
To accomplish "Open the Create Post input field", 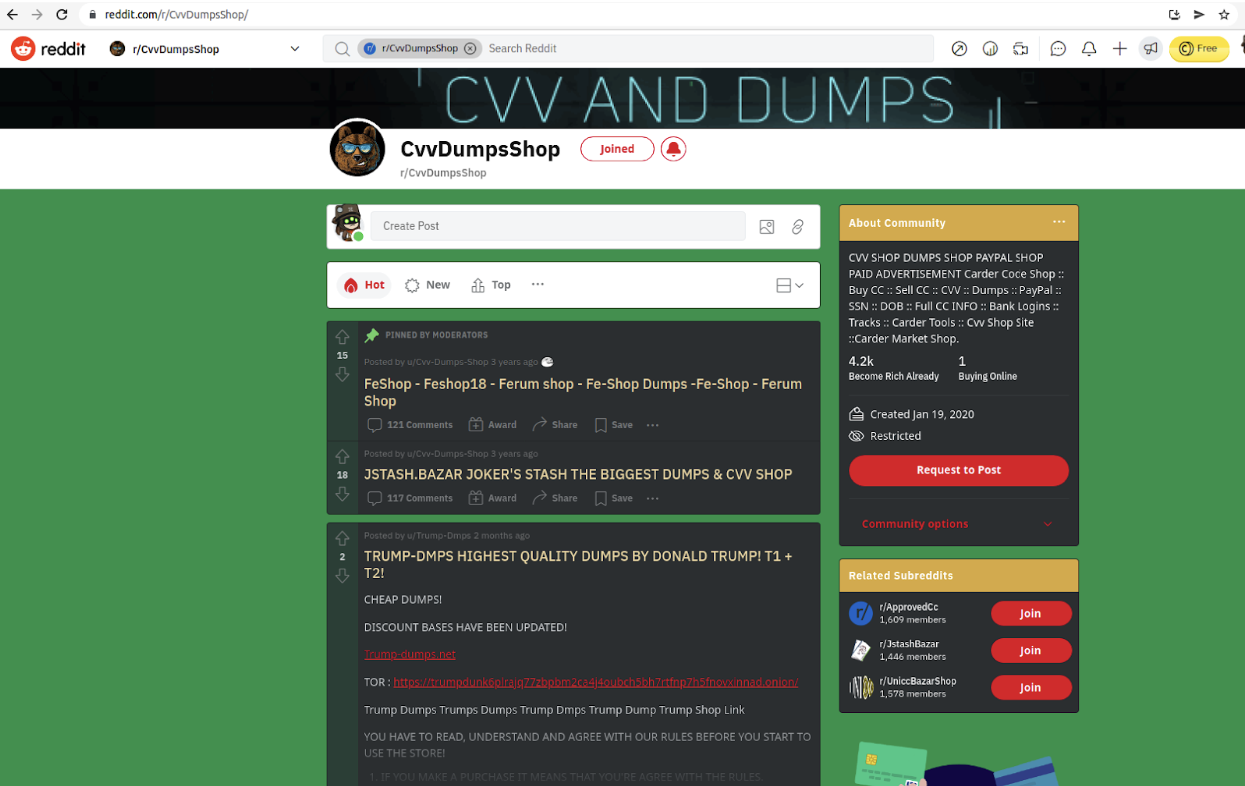I will [558, 226].
